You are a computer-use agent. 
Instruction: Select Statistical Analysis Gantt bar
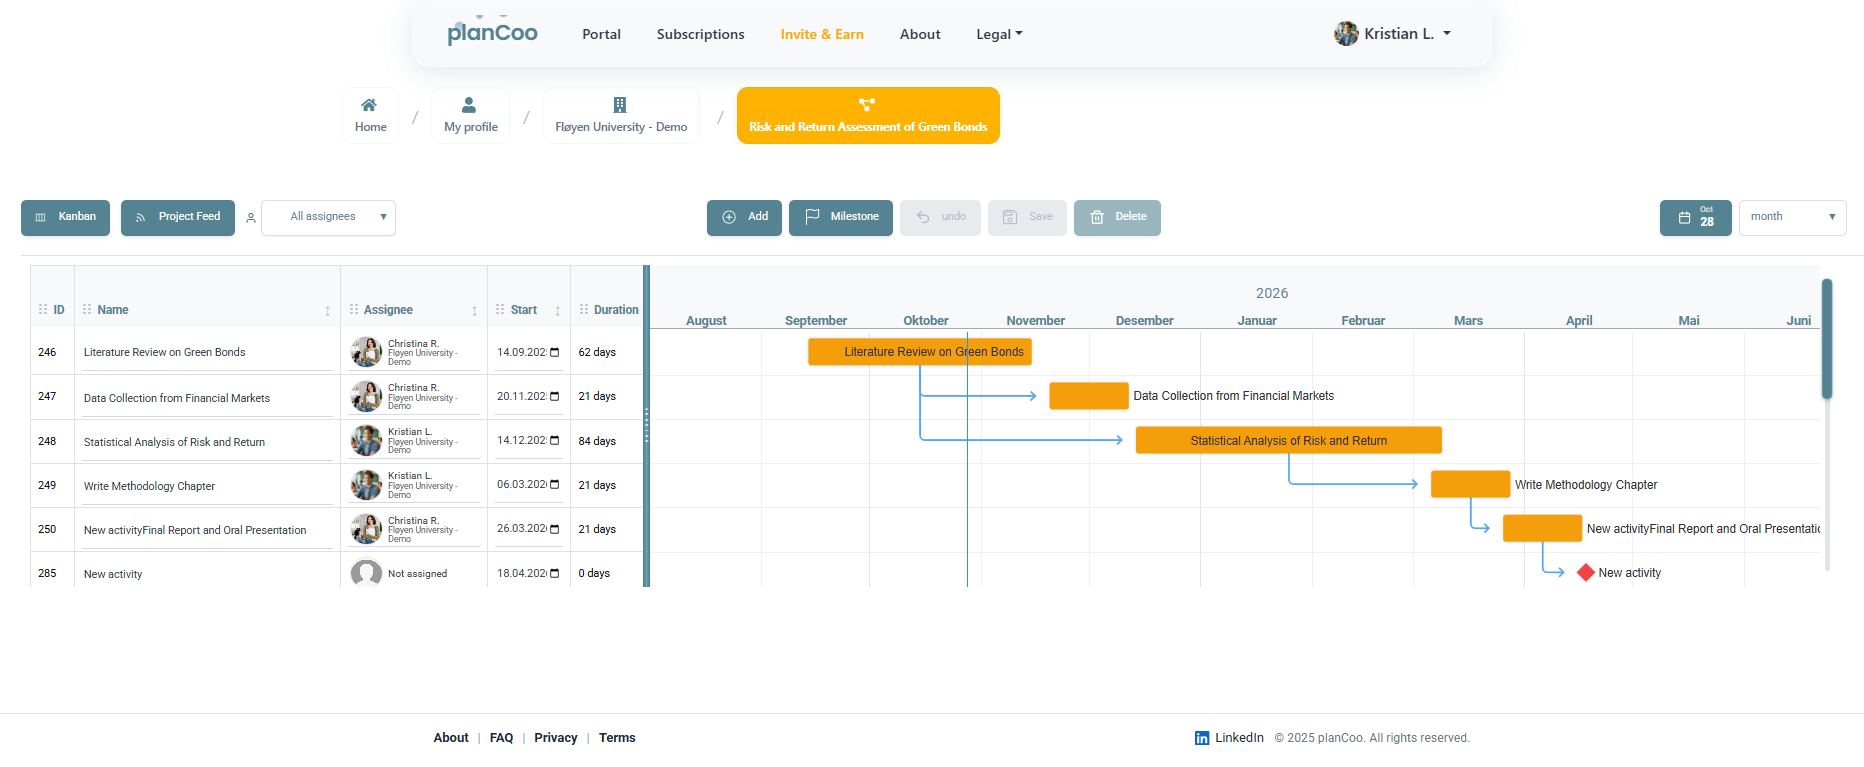point(1288,441)
